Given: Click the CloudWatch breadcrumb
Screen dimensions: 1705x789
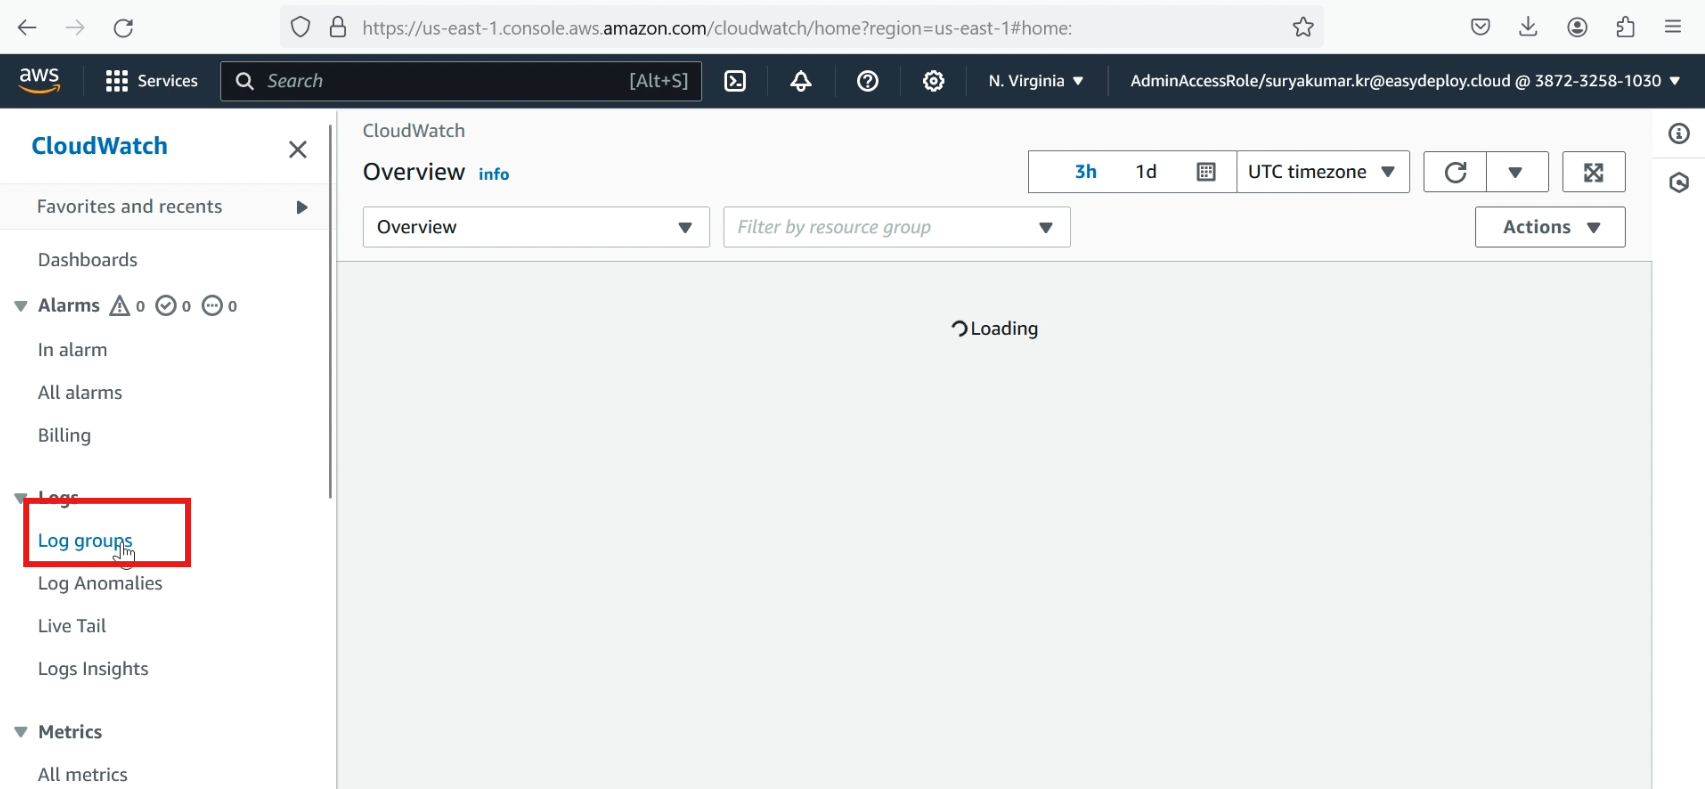Looking at the screenshot, I should (414, 131).
